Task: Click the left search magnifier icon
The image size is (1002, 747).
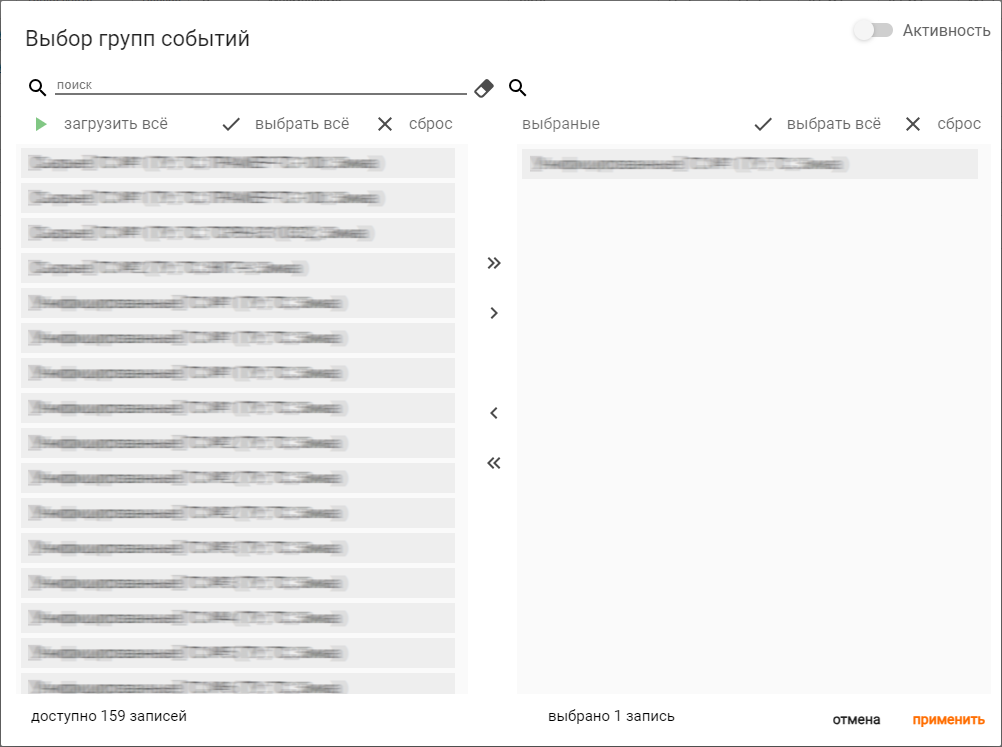Action: [x=38, y=88]
